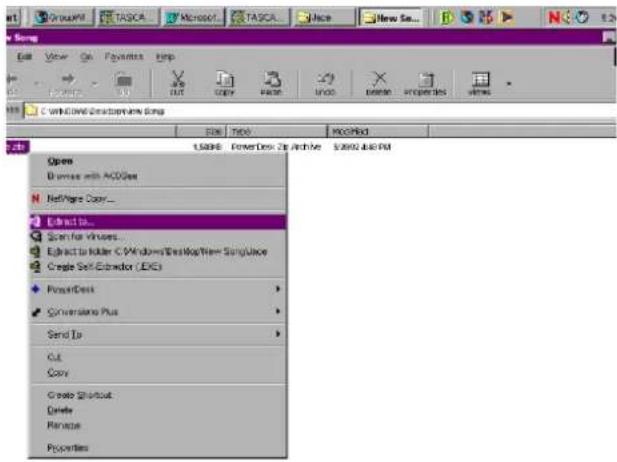Choose Cut in the context menu
Image resolution: width=617 pixels, height=462 pixels.
(x=54, y=357)
